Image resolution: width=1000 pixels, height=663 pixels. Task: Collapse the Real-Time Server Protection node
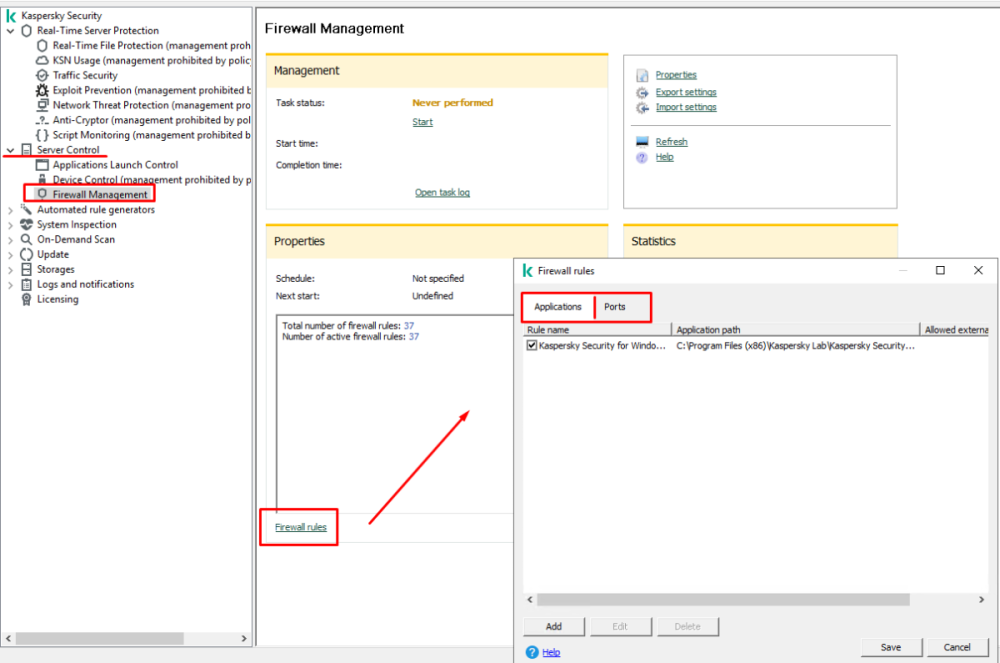(x=10, y=31)
